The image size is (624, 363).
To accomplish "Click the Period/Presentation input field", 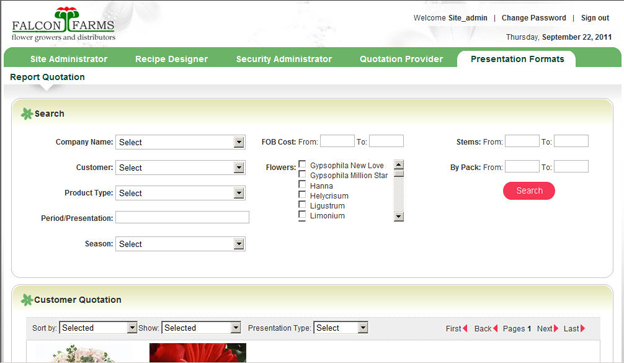I will click(182, 217).
